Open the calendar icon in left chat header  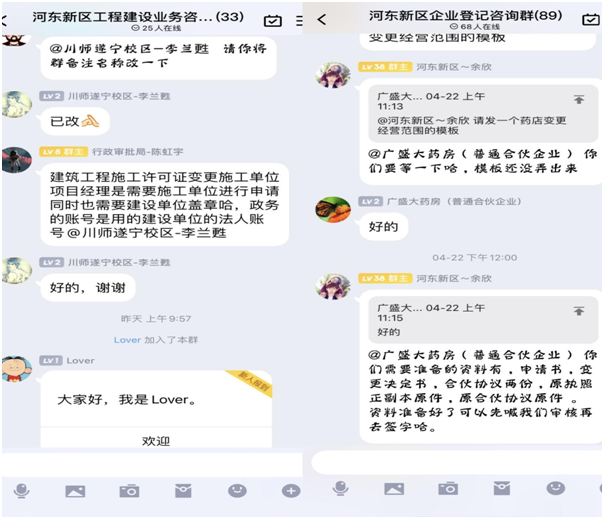click(x=273, y=20)
